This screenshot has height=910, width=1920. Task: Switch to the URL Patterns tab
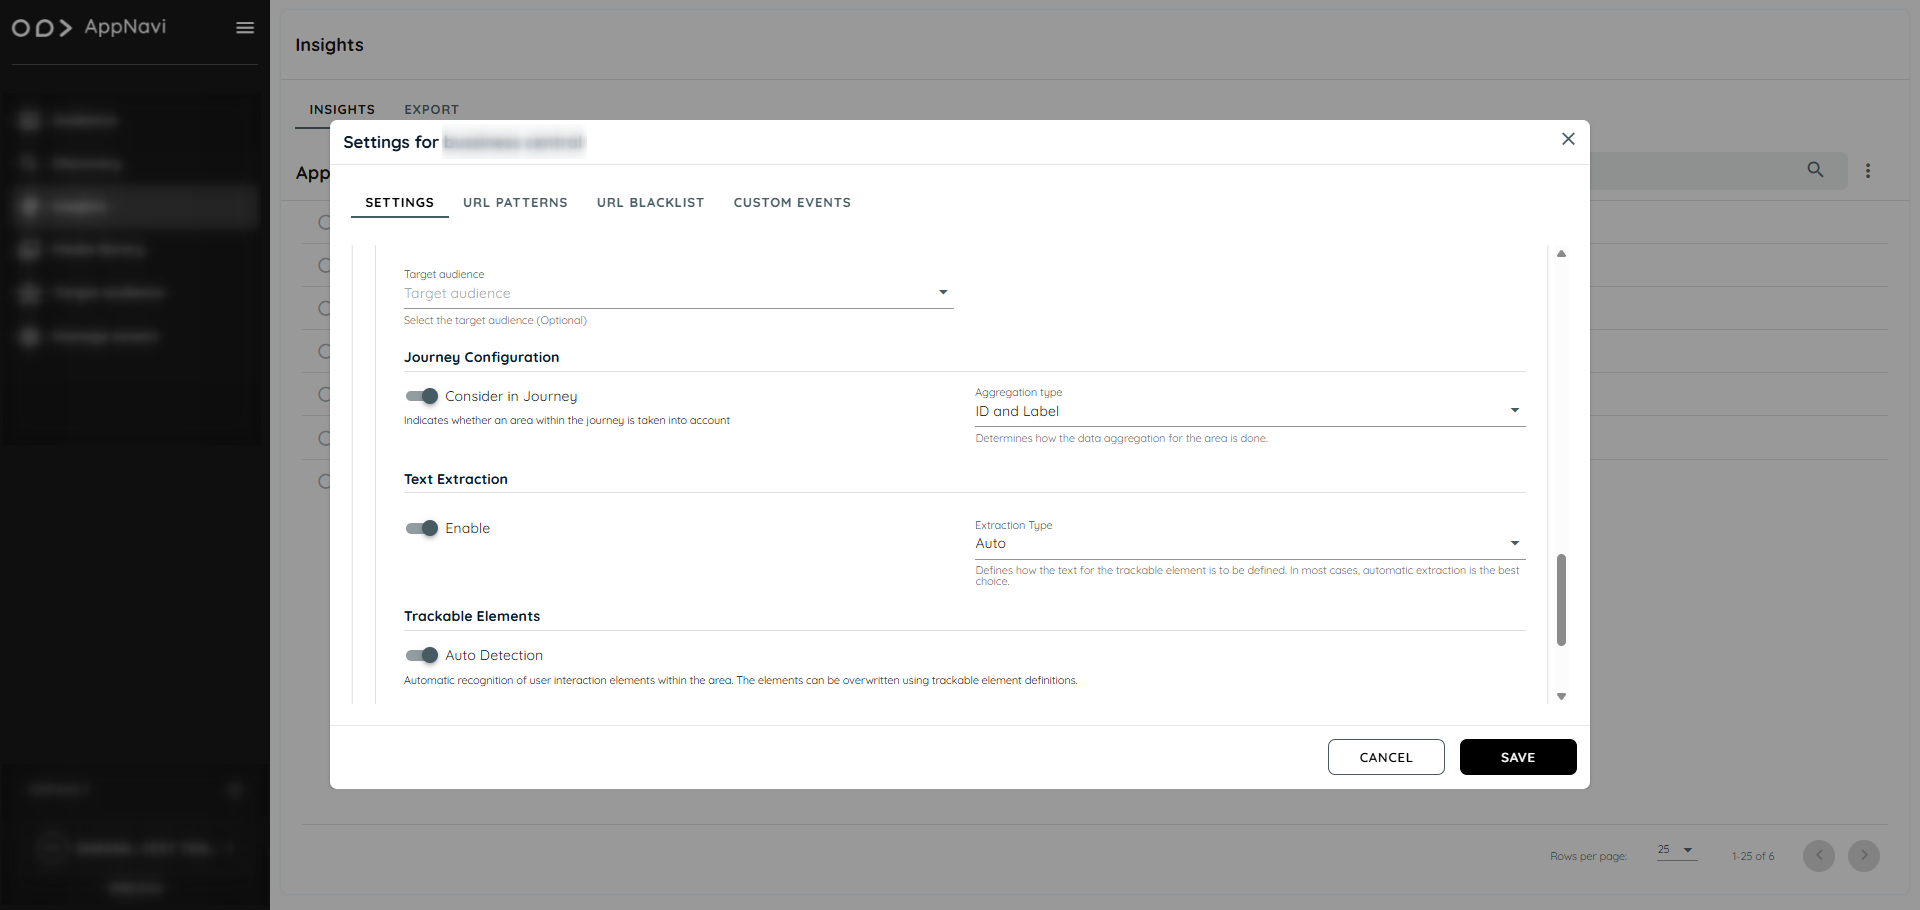click(515, 202)
